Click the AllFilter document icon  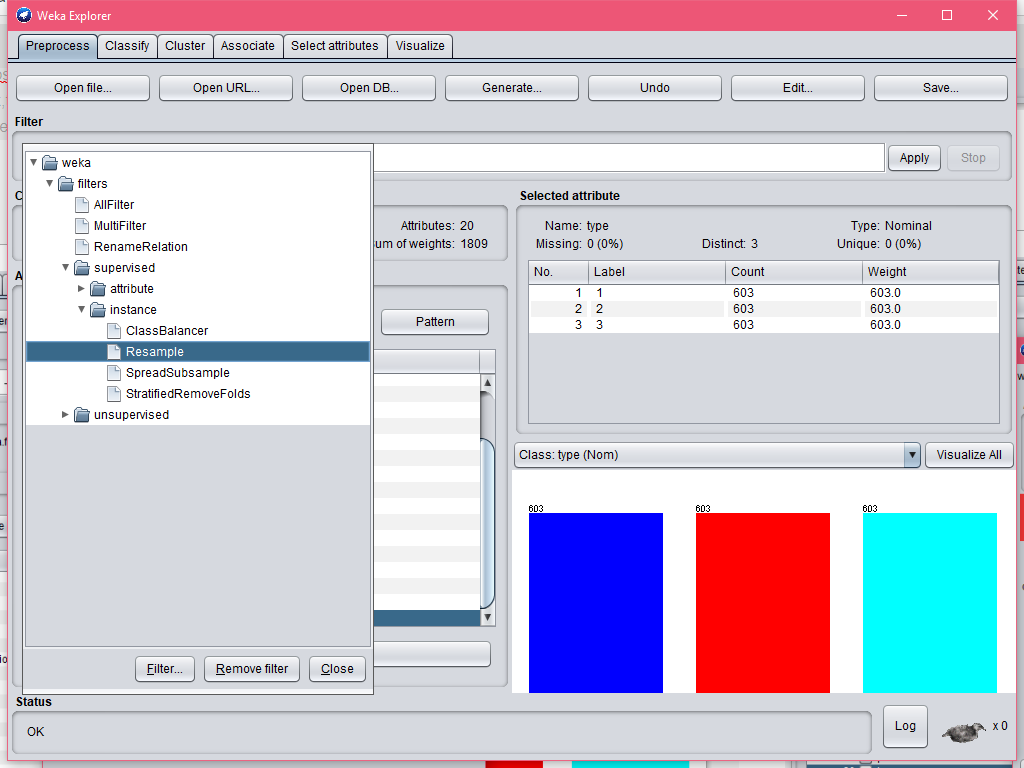[x=82, y=204]
